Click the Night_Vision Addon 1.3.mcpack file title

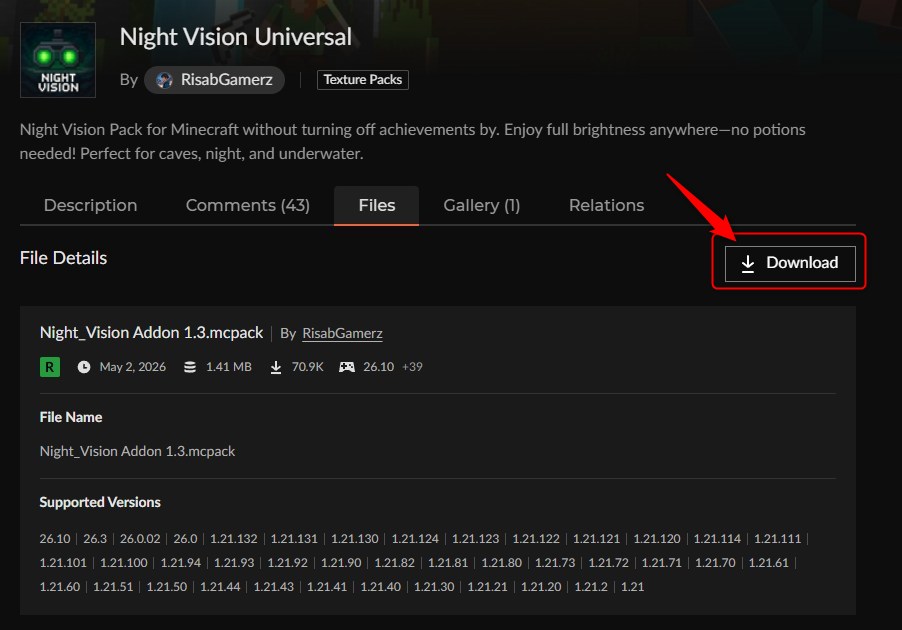coord(151,333)
